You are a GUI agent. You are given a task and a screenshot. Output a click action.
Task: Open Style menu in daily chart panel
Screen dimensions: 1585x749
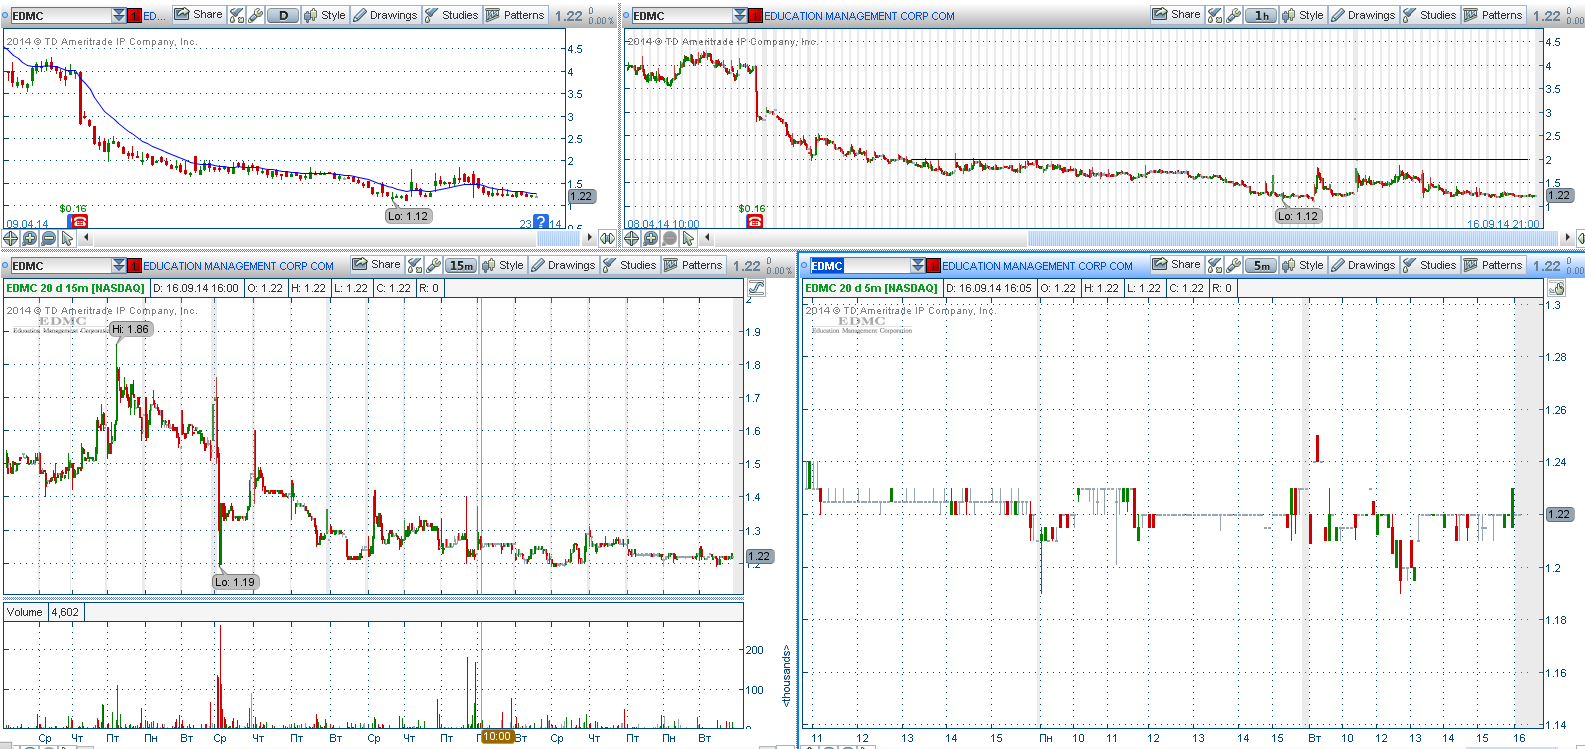[325, 15]
